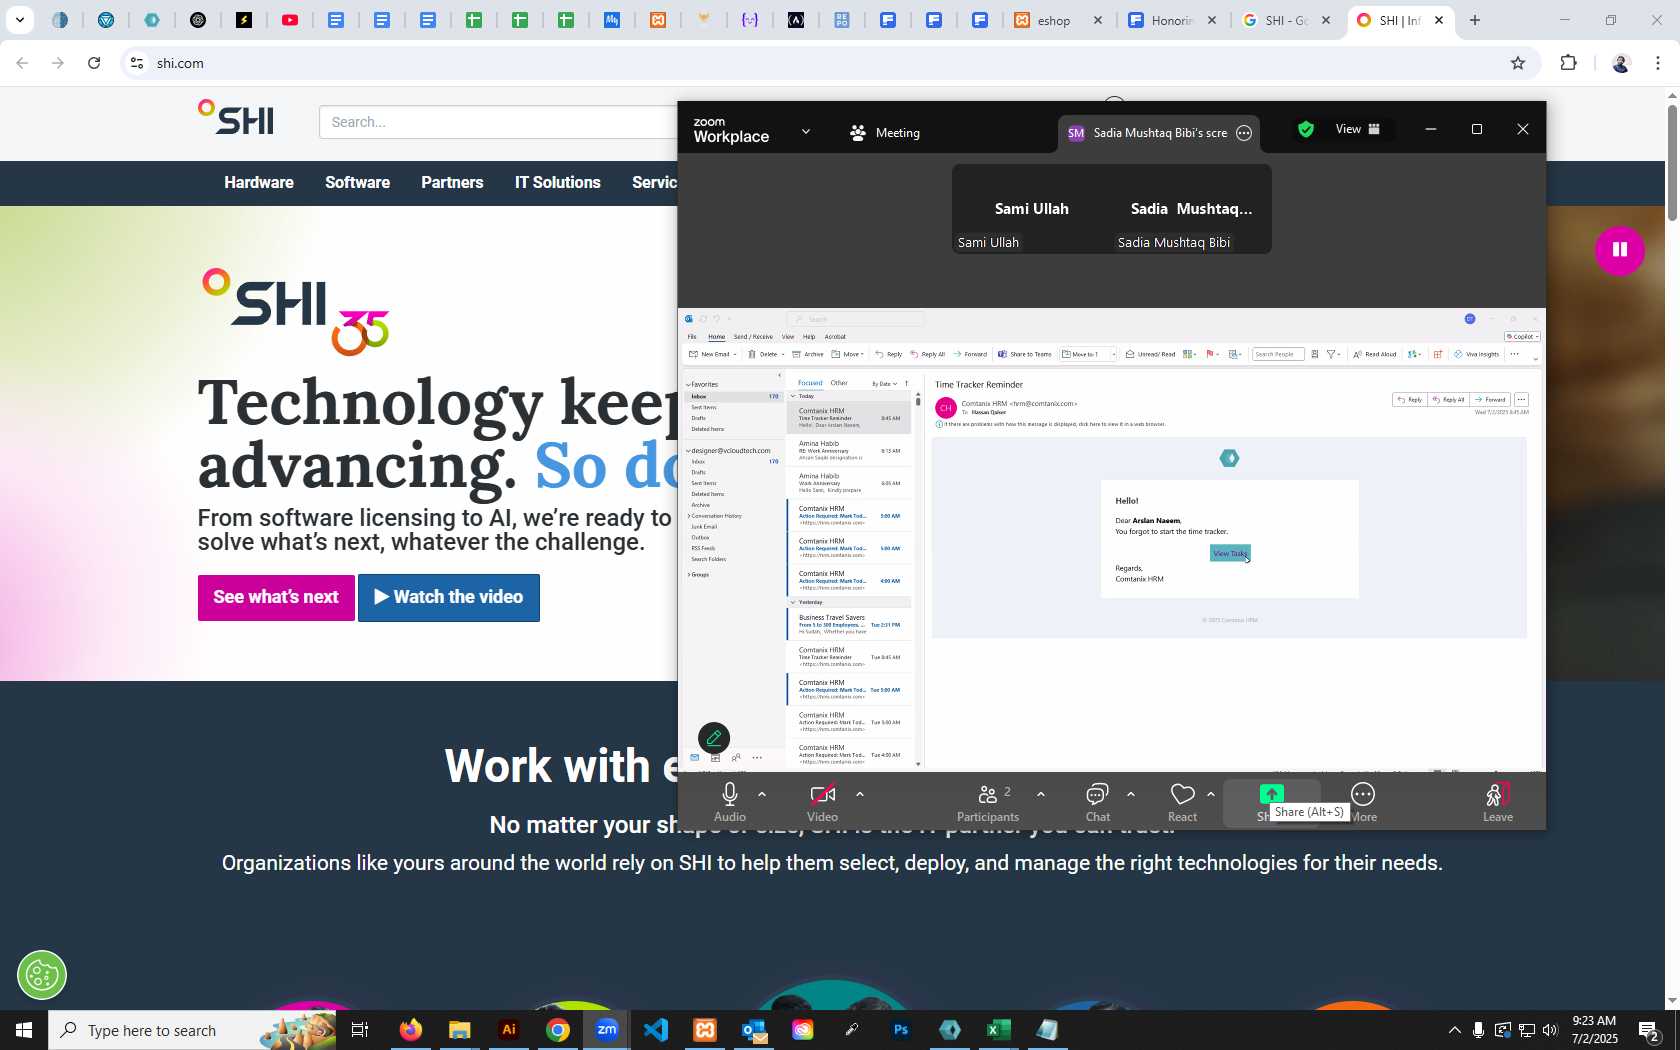Bookmark this page with the star icon
Screen dimensions: 1680x1050
click(1518, 63)
